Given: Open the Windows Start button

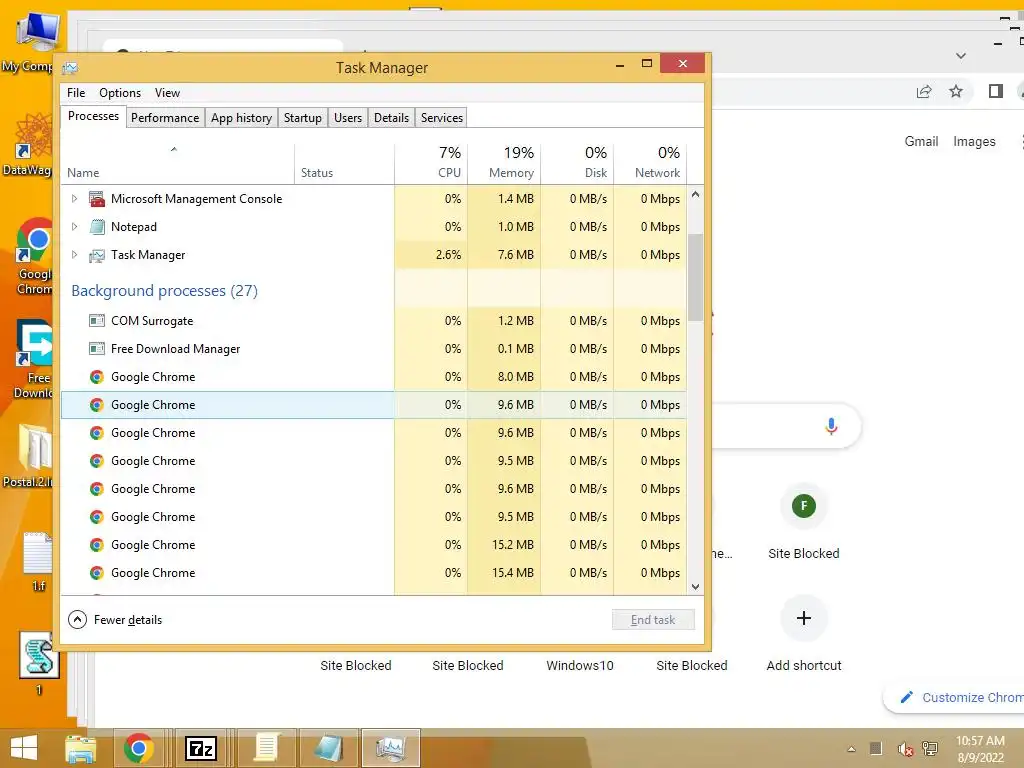Looking at the screenshot, I should coord(24,748).
